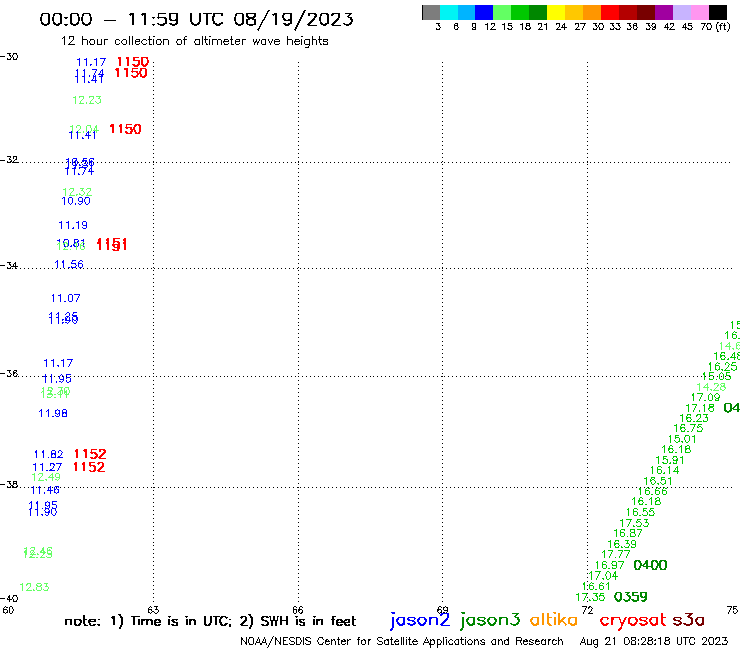Click the dark green time stamp 0400
Screen dimensions: 740x650
click(x=650, y=565)
